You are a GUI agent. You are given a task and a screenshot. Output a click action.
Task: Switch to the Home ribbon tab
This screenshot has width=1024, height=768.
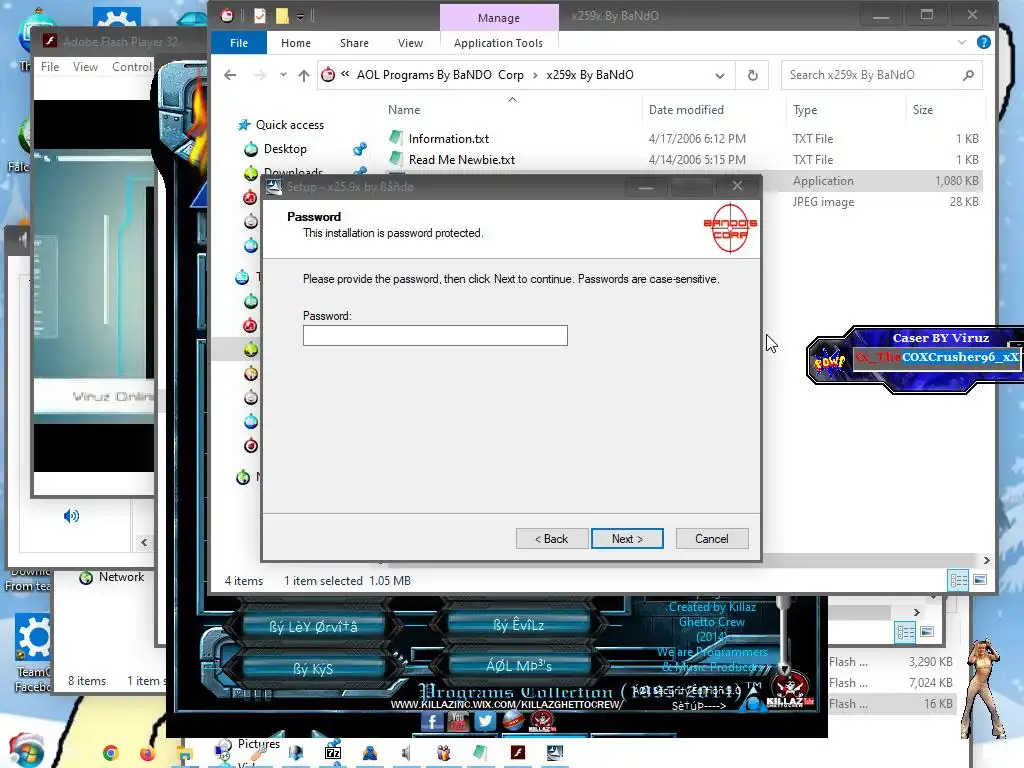click(296, 43)
